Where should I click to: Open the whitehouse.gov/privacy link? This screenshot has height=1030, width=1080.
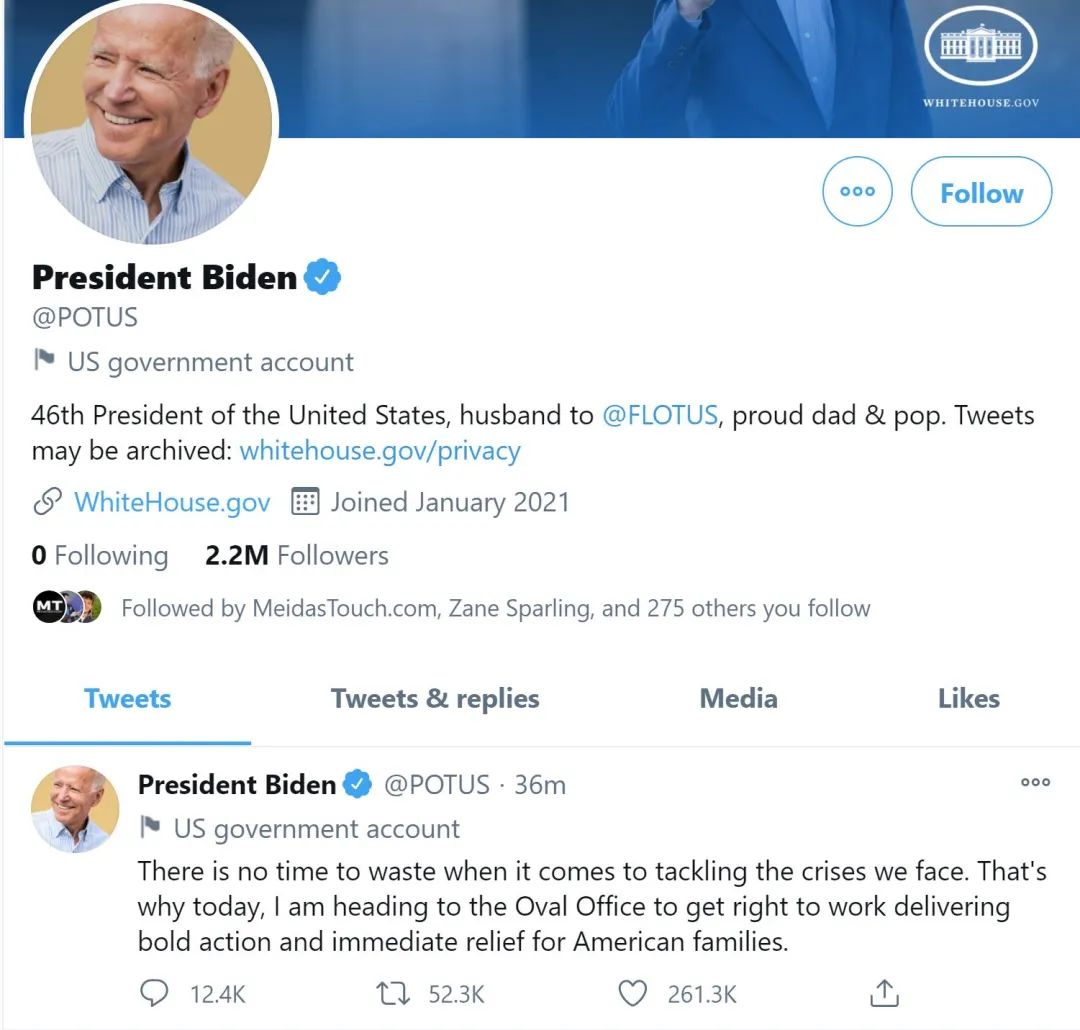[380, 450]
